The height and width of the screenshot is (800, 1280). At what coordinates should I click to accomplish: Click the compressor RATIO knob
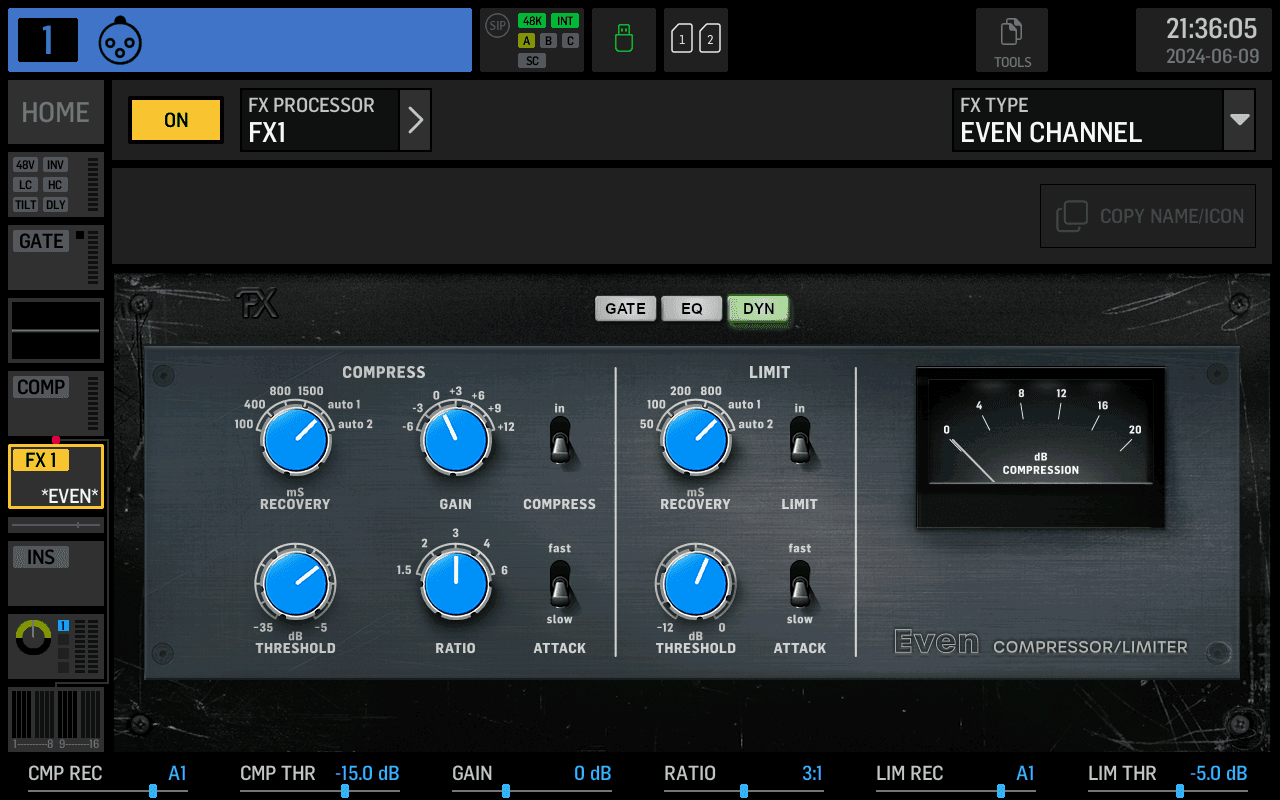click(456, 583)
